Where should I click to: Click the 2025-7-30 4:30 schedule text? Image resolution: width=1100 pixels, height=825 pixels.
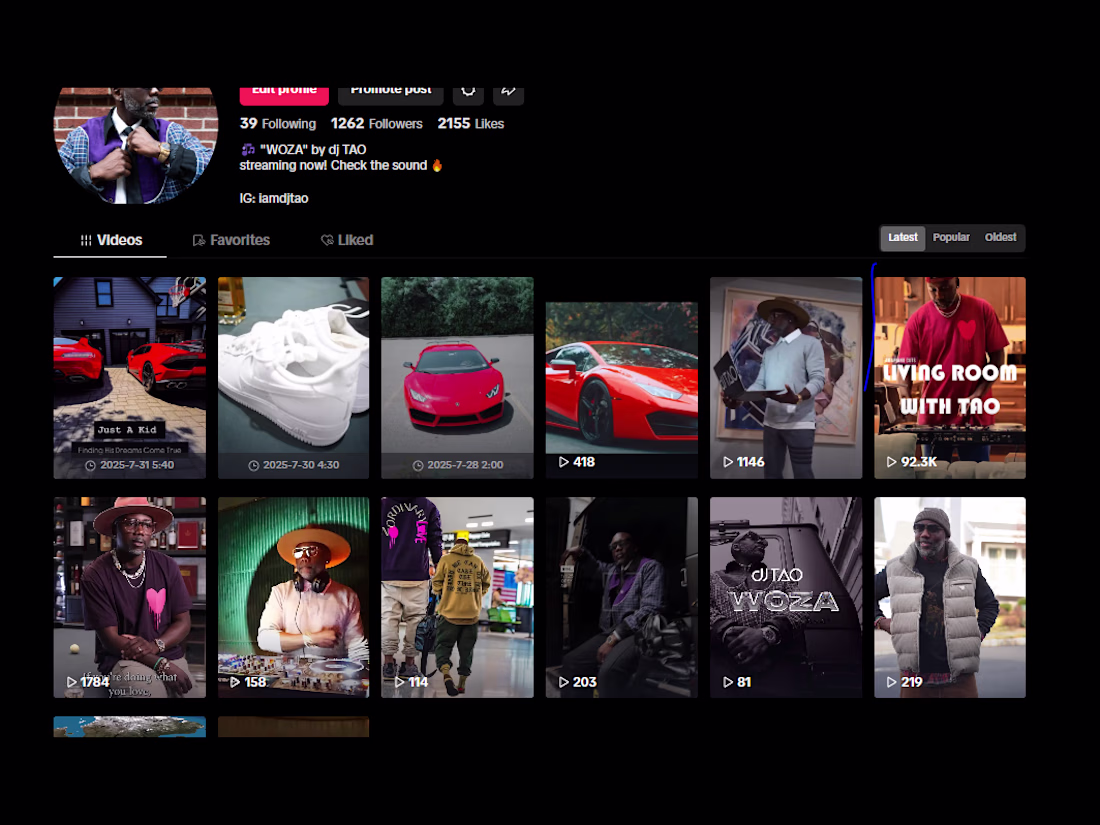click(301, 465)
